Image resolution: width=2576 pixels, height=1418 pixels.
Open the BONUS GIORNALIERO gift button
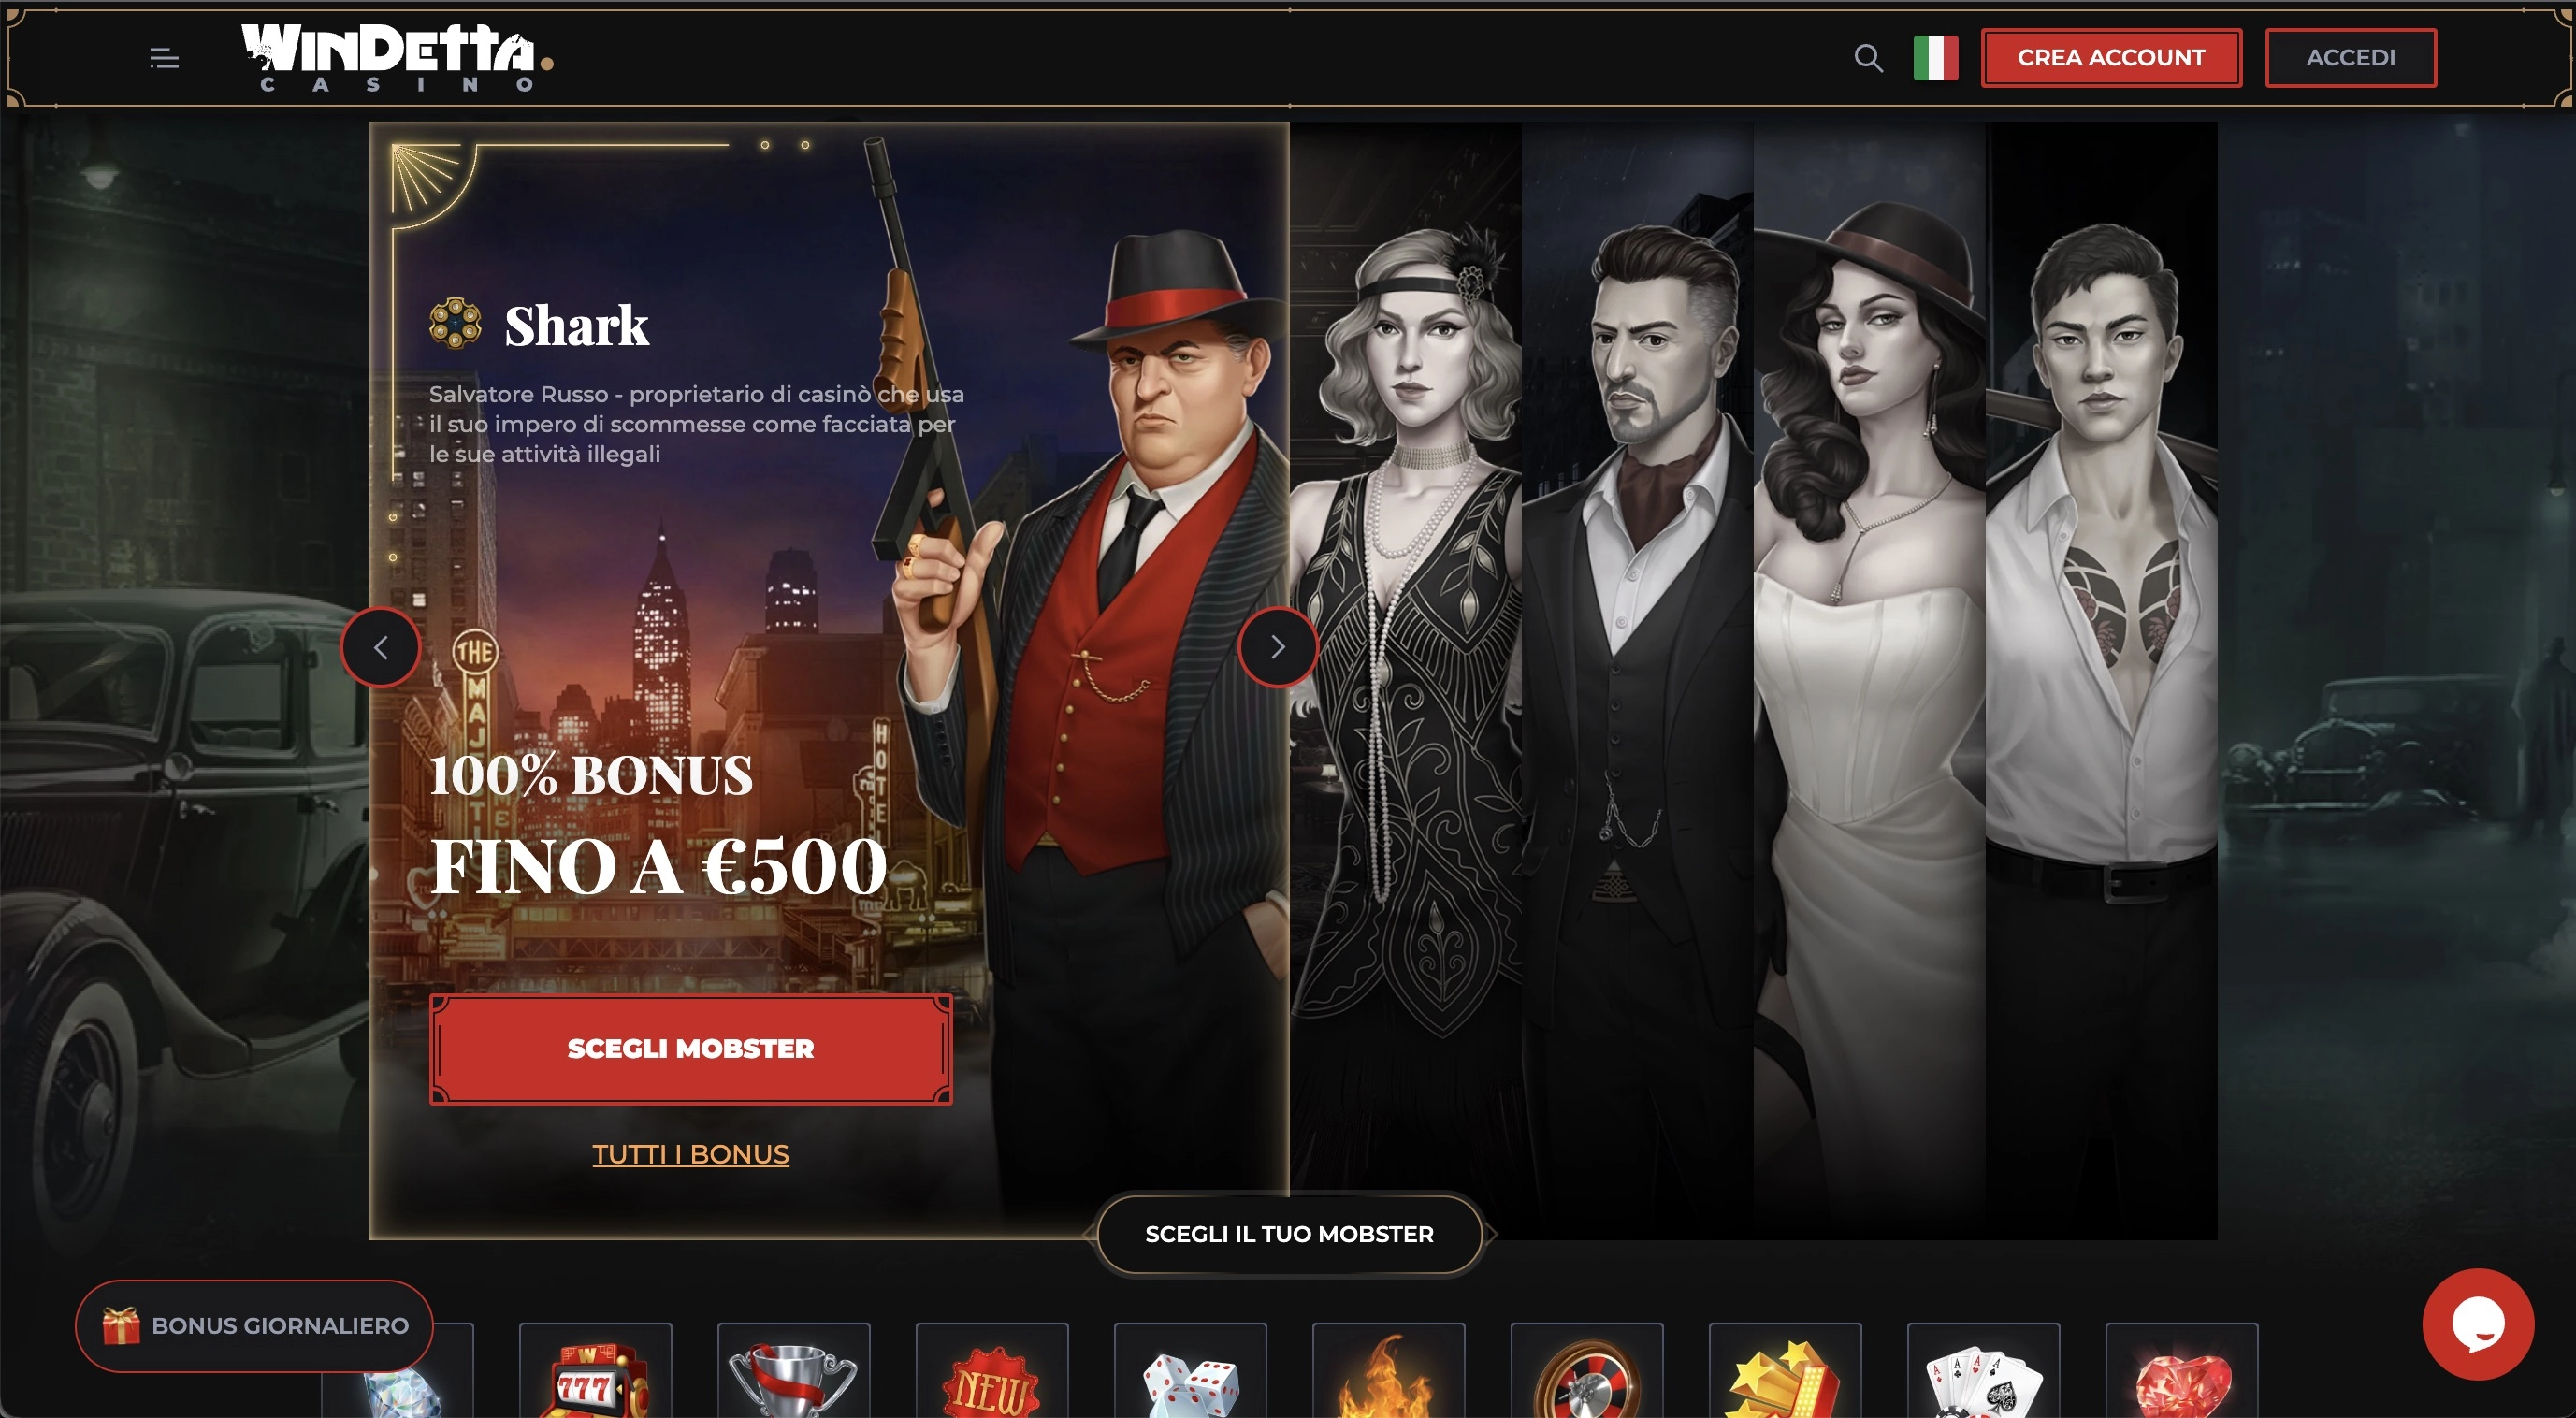click(x=254, y=1326)
